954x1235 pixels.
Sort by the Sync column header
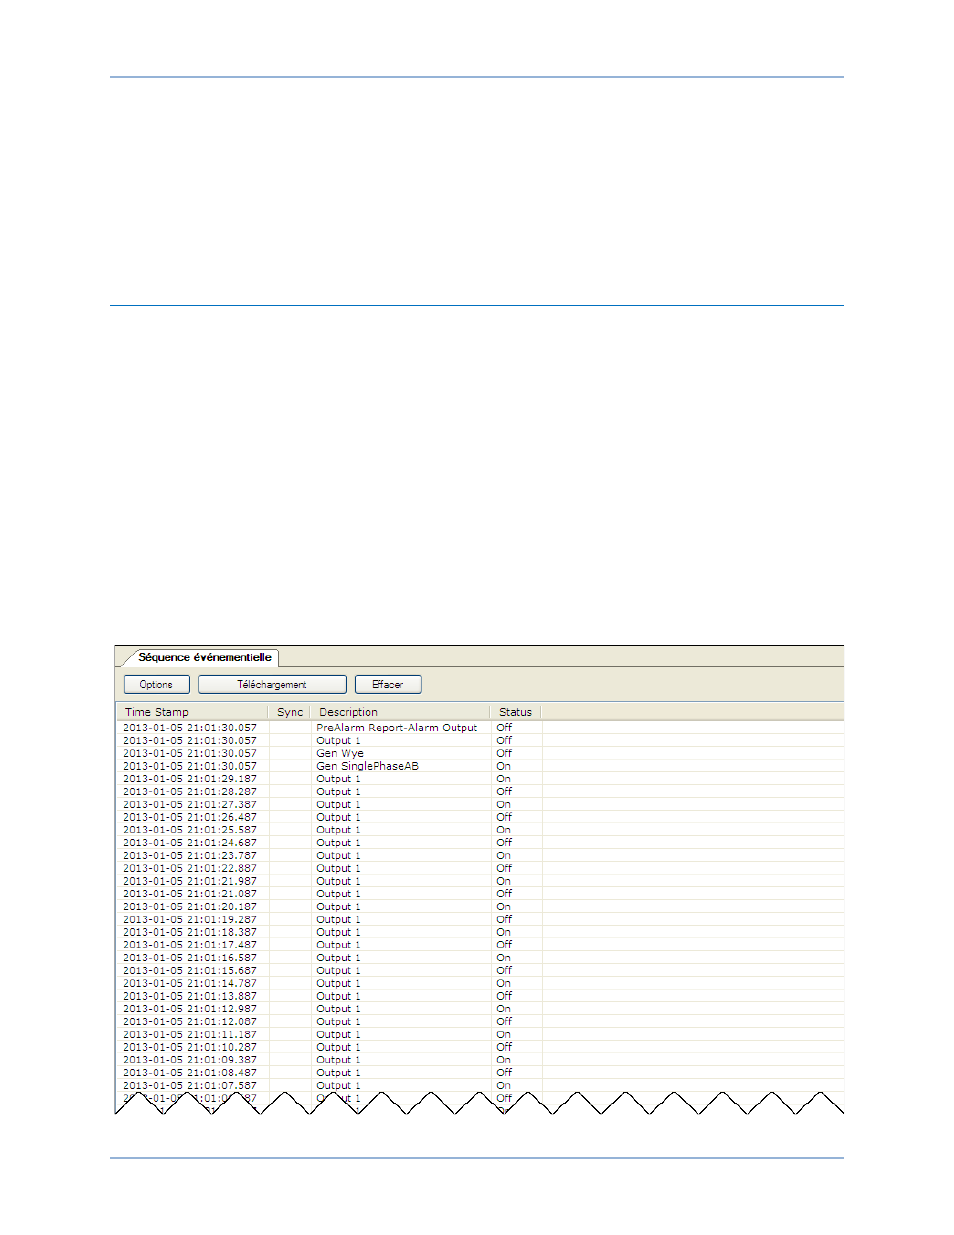[x=290, y=712]
